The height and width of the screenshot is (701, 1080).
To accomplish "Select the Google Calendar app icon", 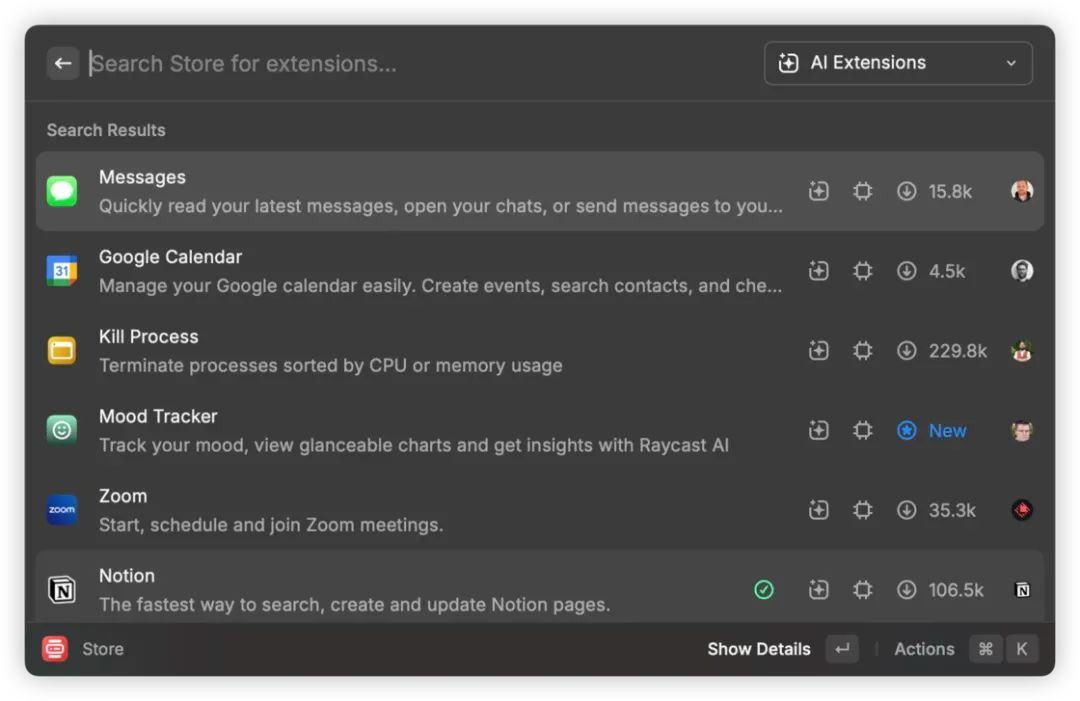I will [x=62, y=271].
